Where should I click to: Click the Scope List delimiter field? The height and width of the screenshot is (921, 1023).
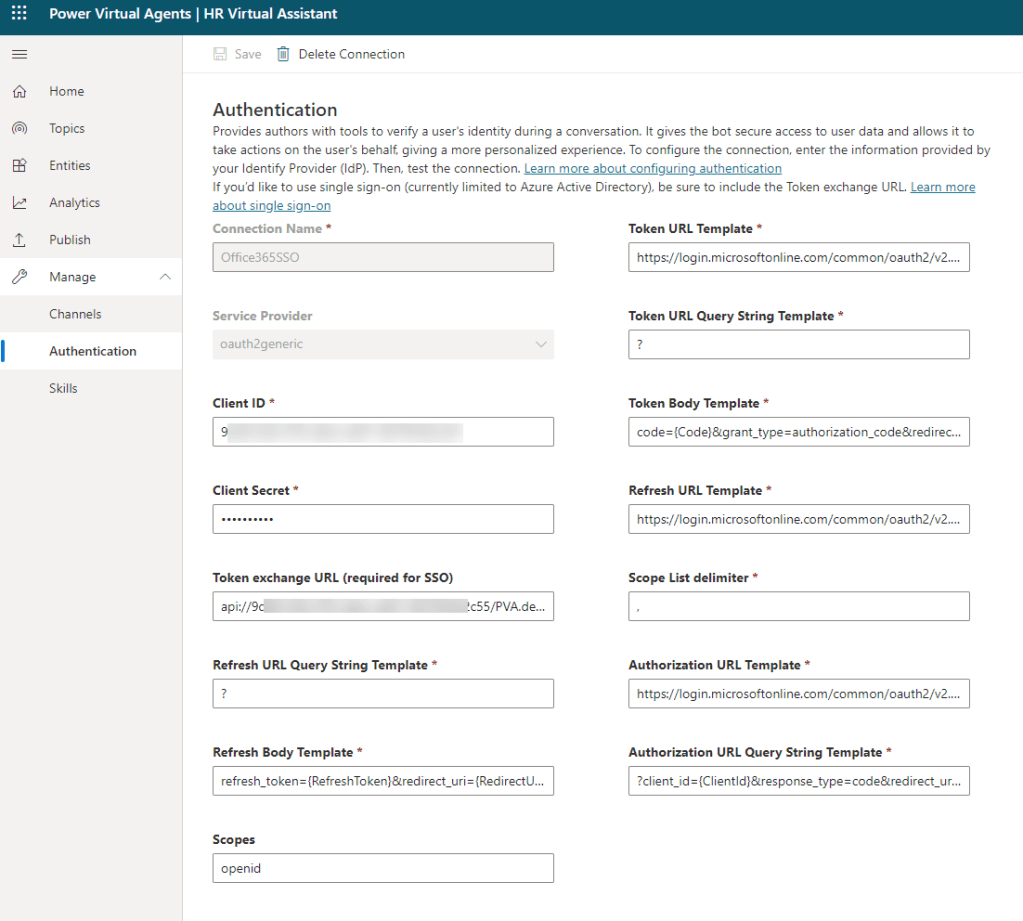(x=799, y=606)
